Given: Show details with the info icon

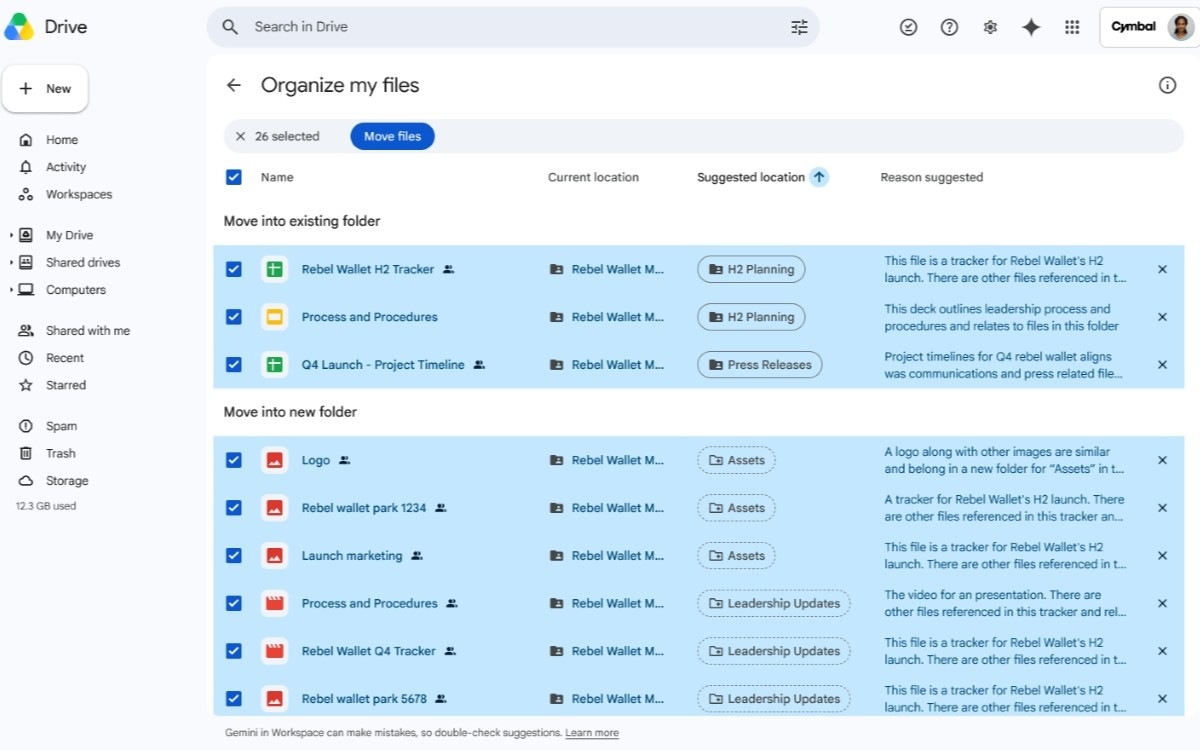Looking at the screenshot, I should [x=1167, y=85].
